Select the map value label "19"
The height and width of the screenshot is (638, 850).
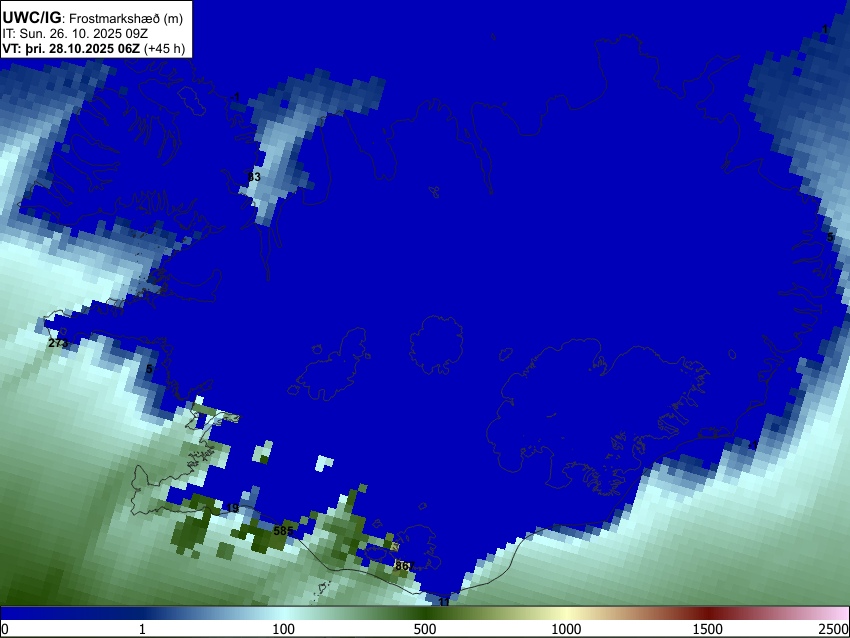click(233, 508)
